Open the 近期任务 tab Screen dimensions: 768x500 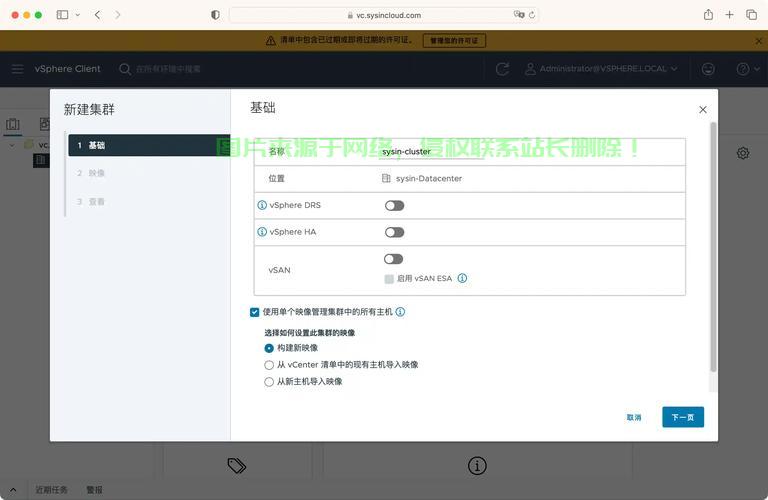point(51,490)
